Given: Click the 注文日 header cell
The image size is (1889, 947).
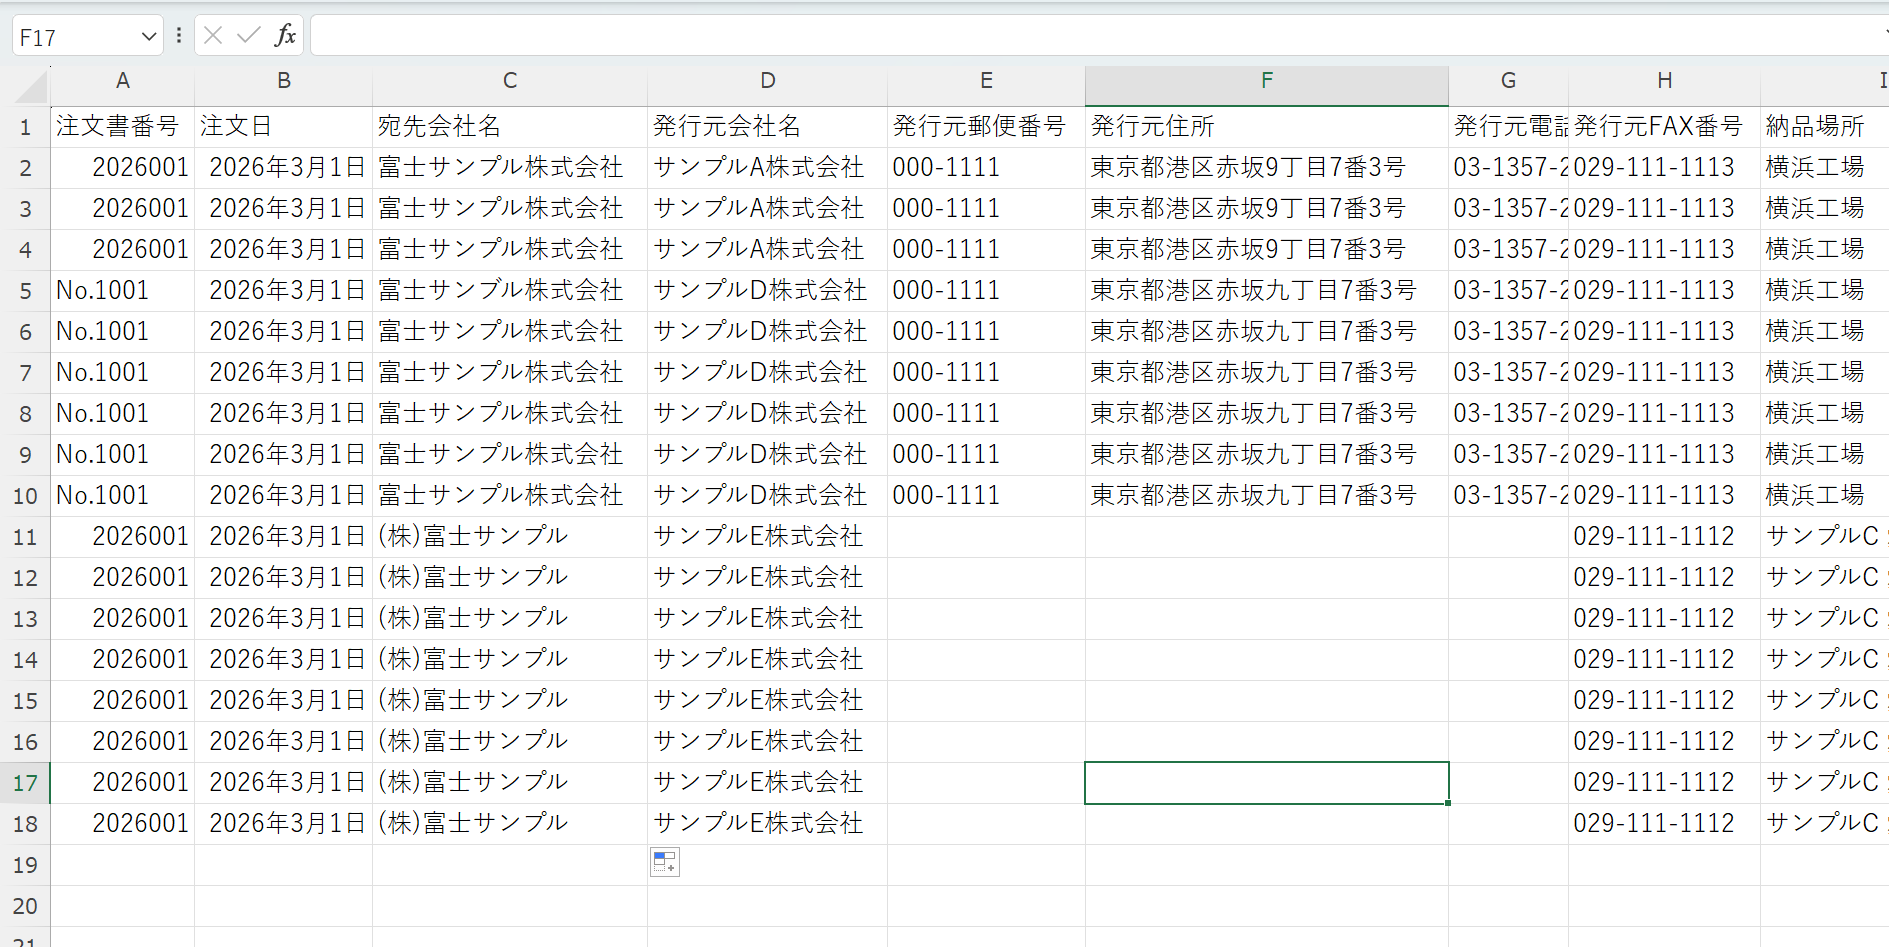Looking at the screenshot, I should [x=284, y=127].
